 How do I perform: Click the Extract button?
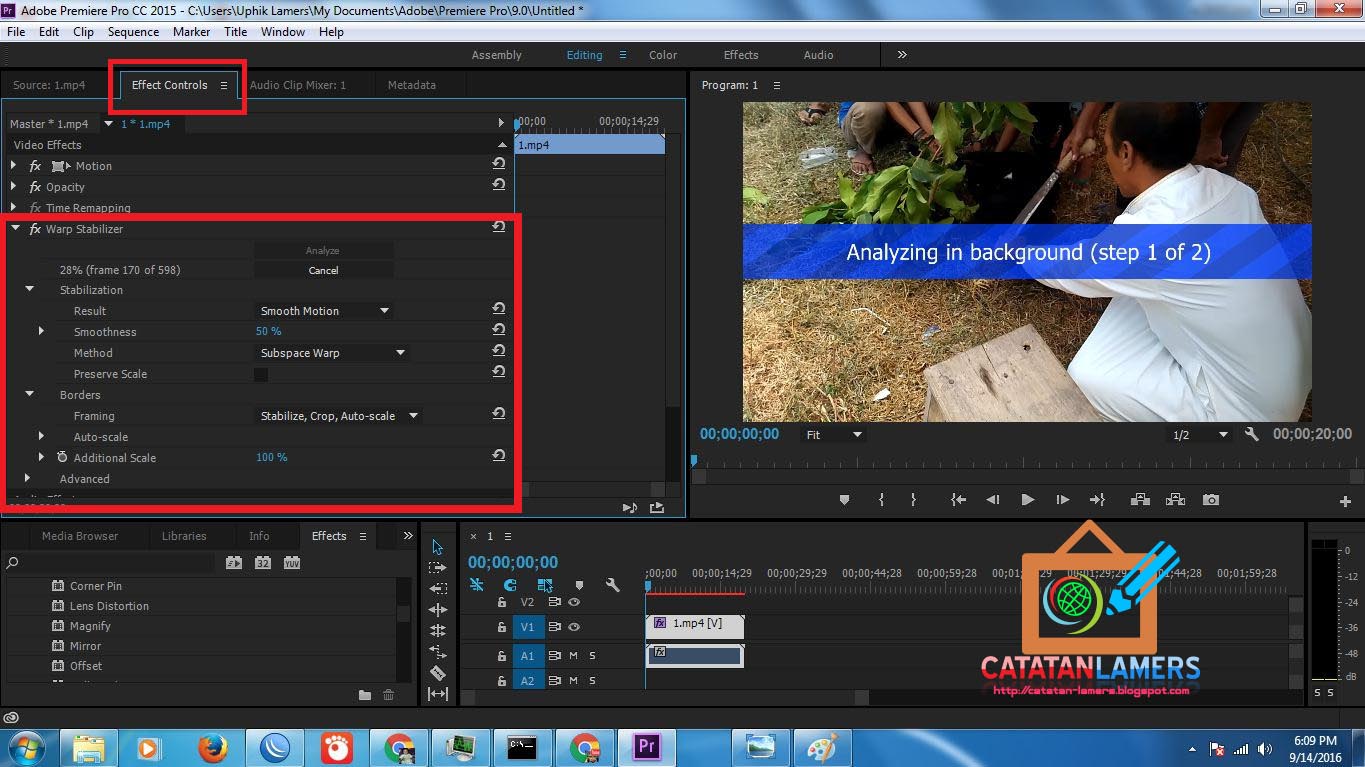1175,500
